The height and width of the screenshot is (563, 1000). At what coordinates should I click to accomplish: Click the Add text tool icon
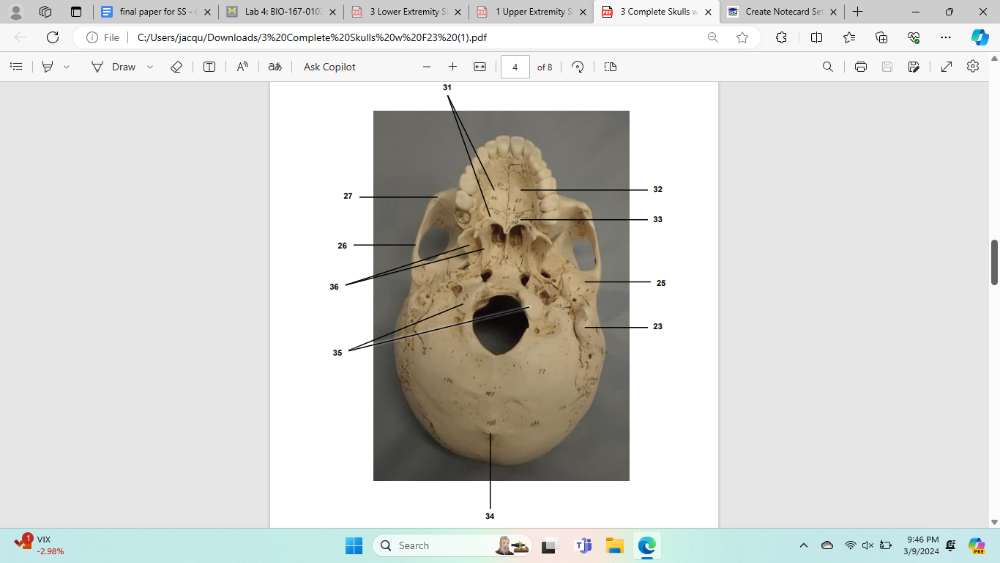(209, 67)
